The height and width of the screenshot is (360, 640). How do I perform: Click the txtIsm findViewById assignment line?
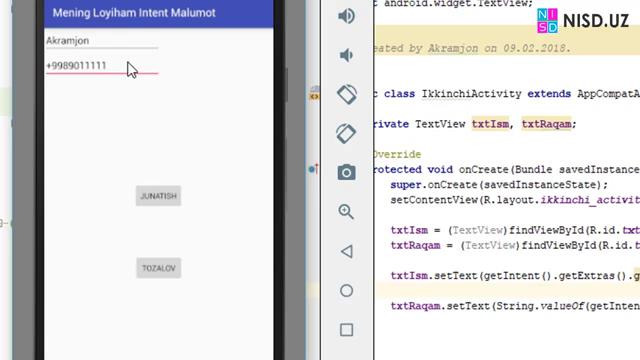[x=515, y=230]
